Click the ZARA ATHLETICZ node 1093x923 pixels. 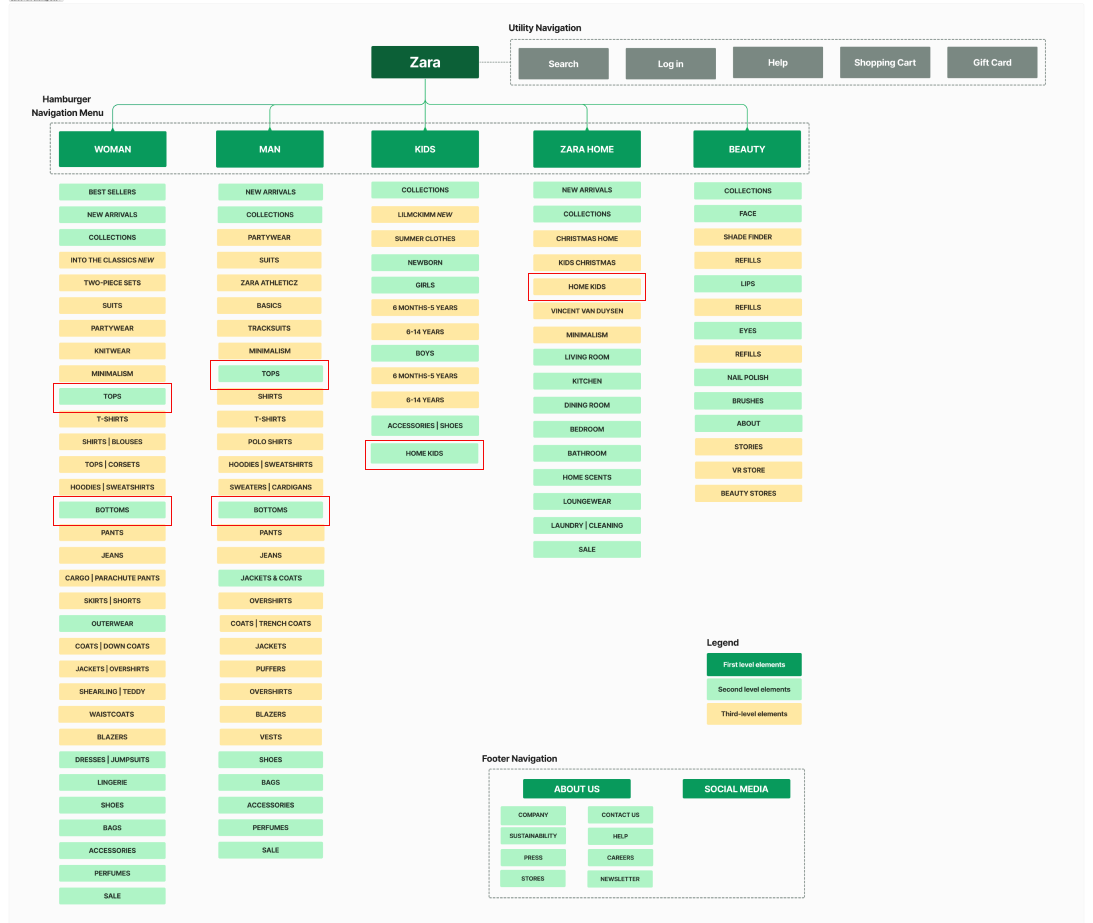tap(269, 283)
